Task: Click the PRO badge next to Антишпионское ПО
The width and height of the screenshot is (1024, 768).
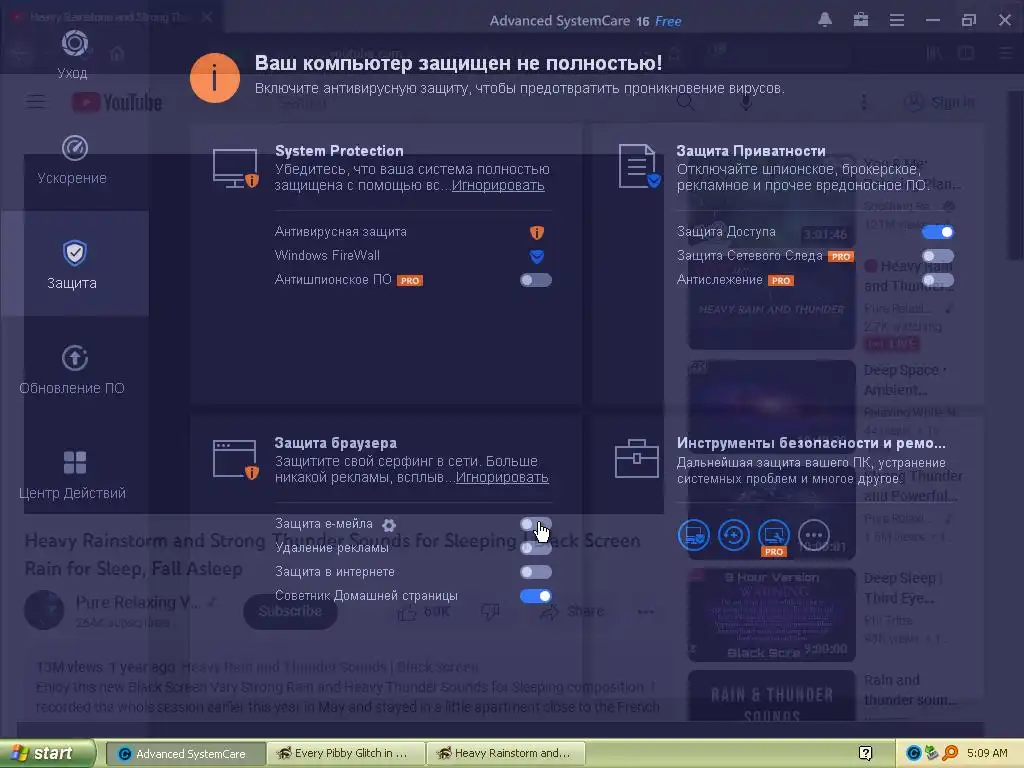Action: pyautogui.click(x=410, y=281)
